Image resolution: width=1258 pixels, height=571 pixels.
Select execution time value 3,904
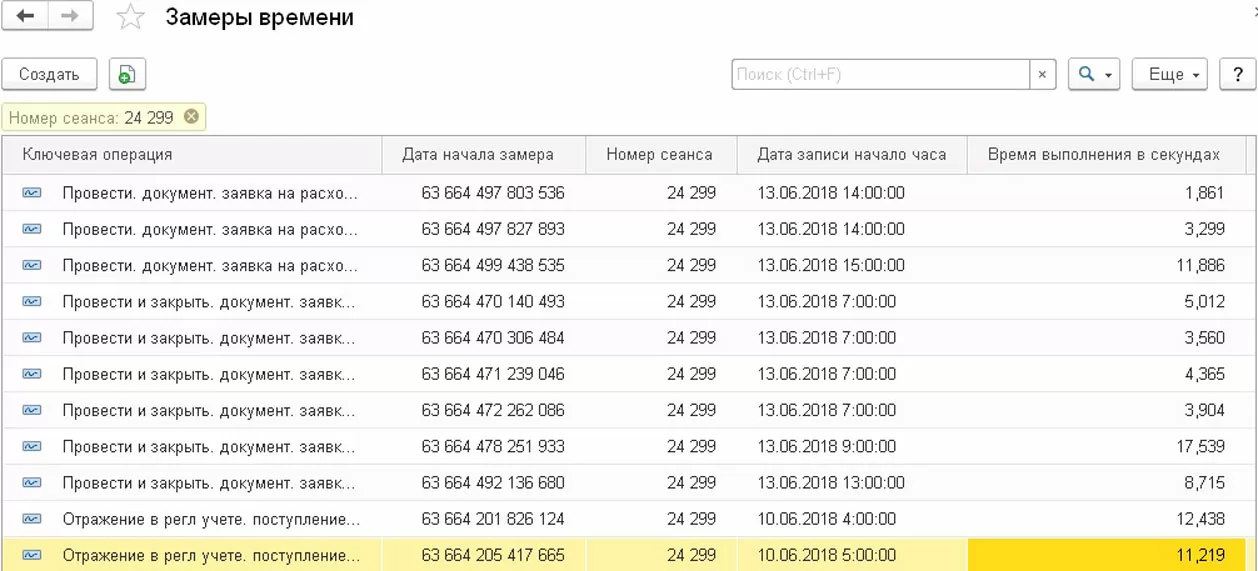tap(1205, 410)
